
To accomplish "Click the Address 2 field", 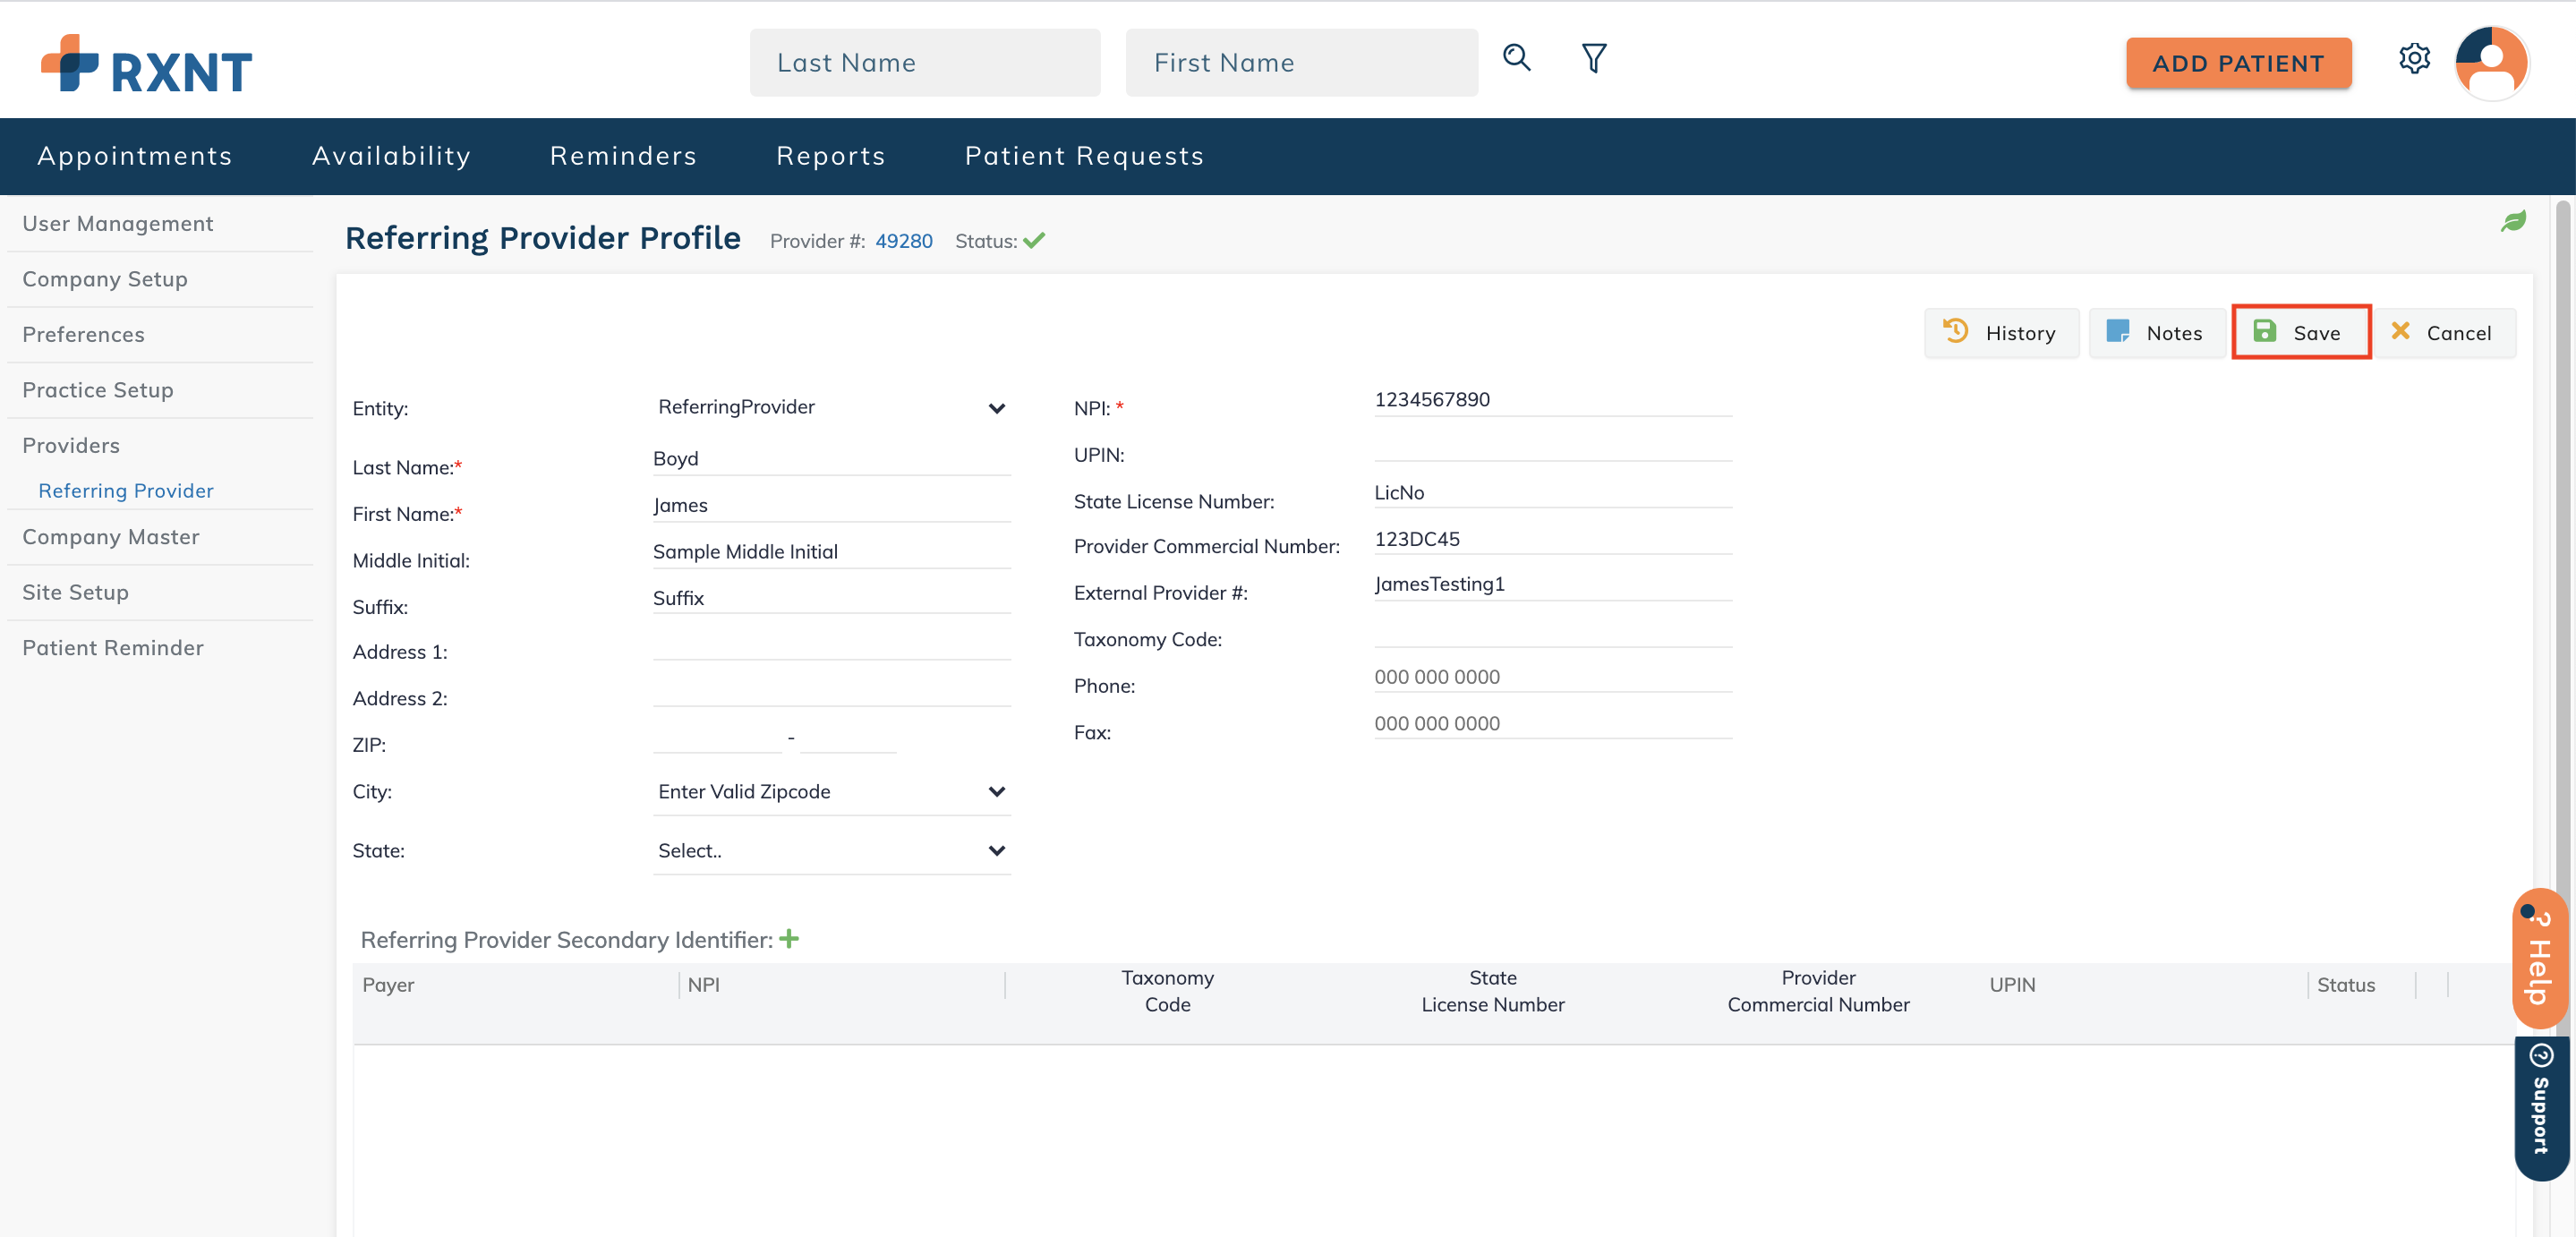I will 831,689.
